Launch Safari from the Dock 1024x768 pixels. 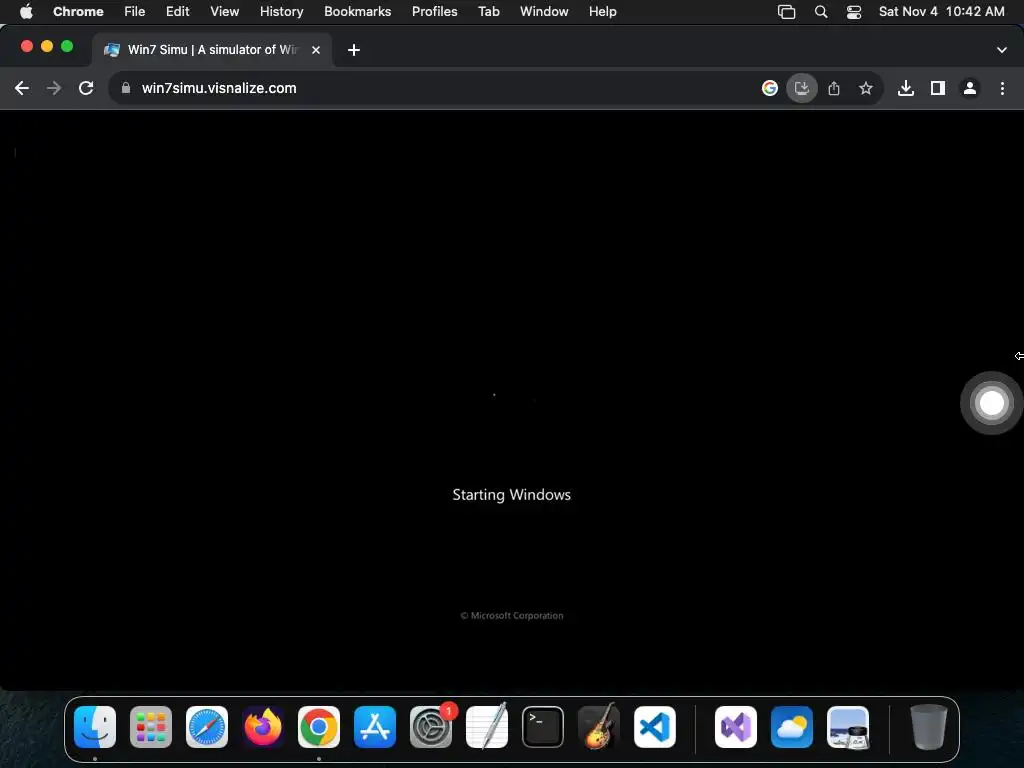point(207,727)
